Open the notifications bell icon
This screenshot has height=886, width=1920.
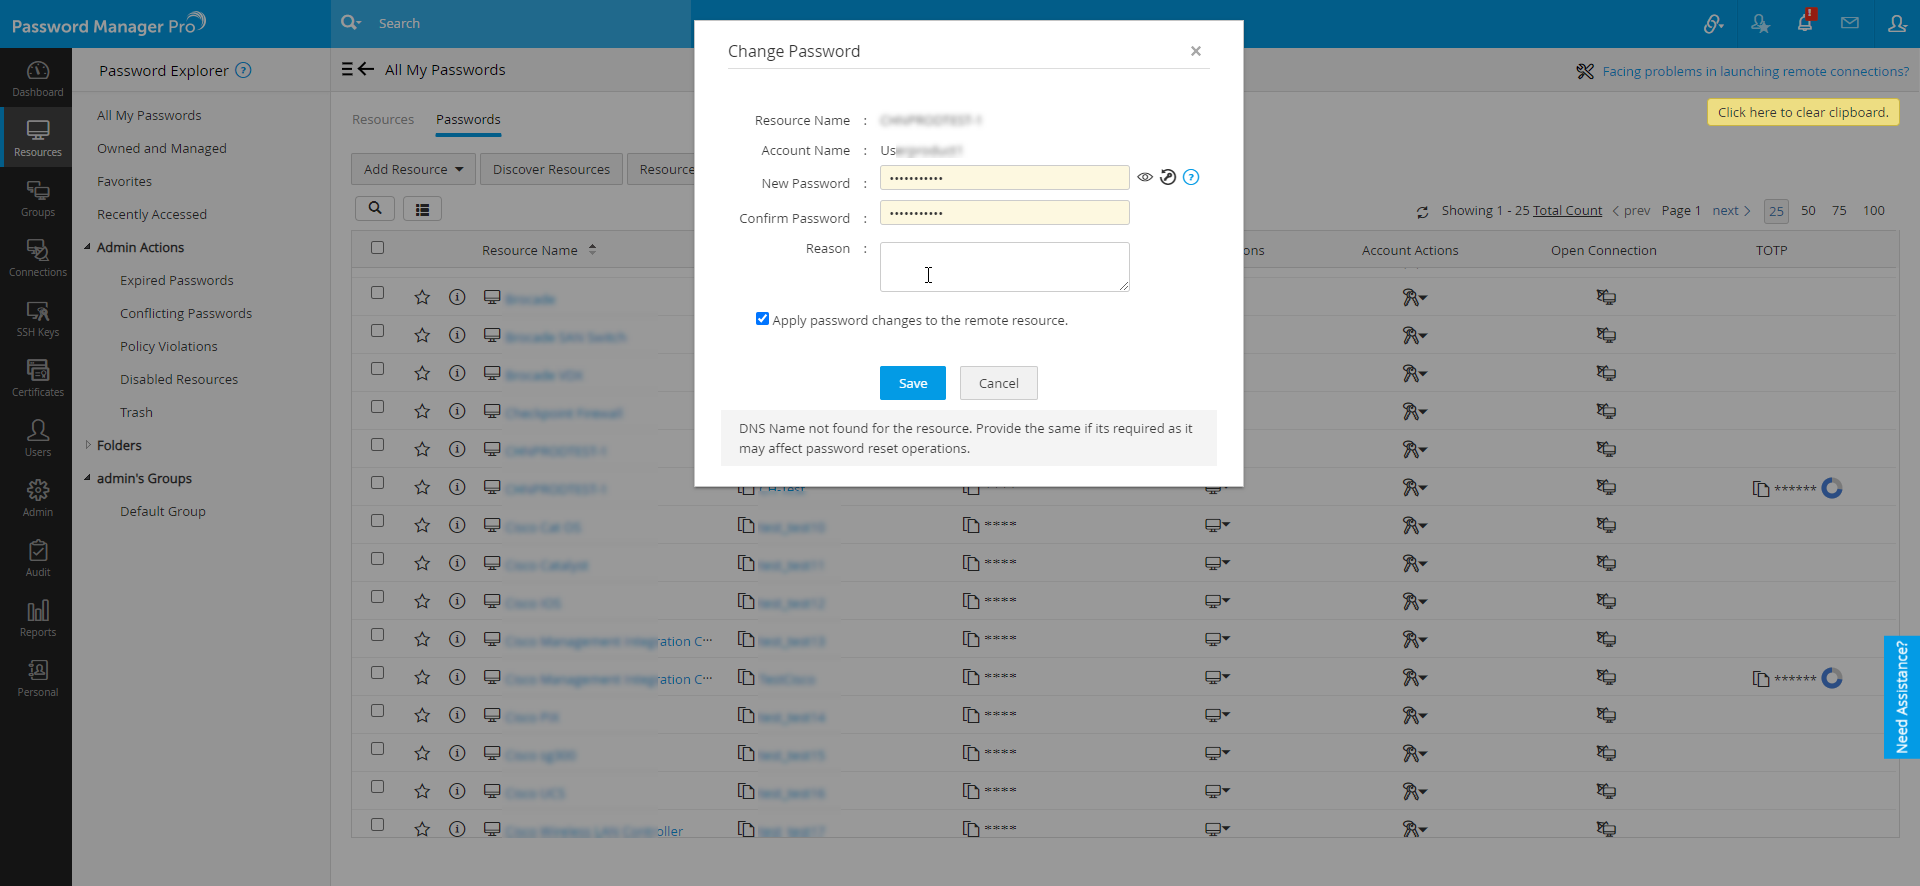click(1805, 23)
